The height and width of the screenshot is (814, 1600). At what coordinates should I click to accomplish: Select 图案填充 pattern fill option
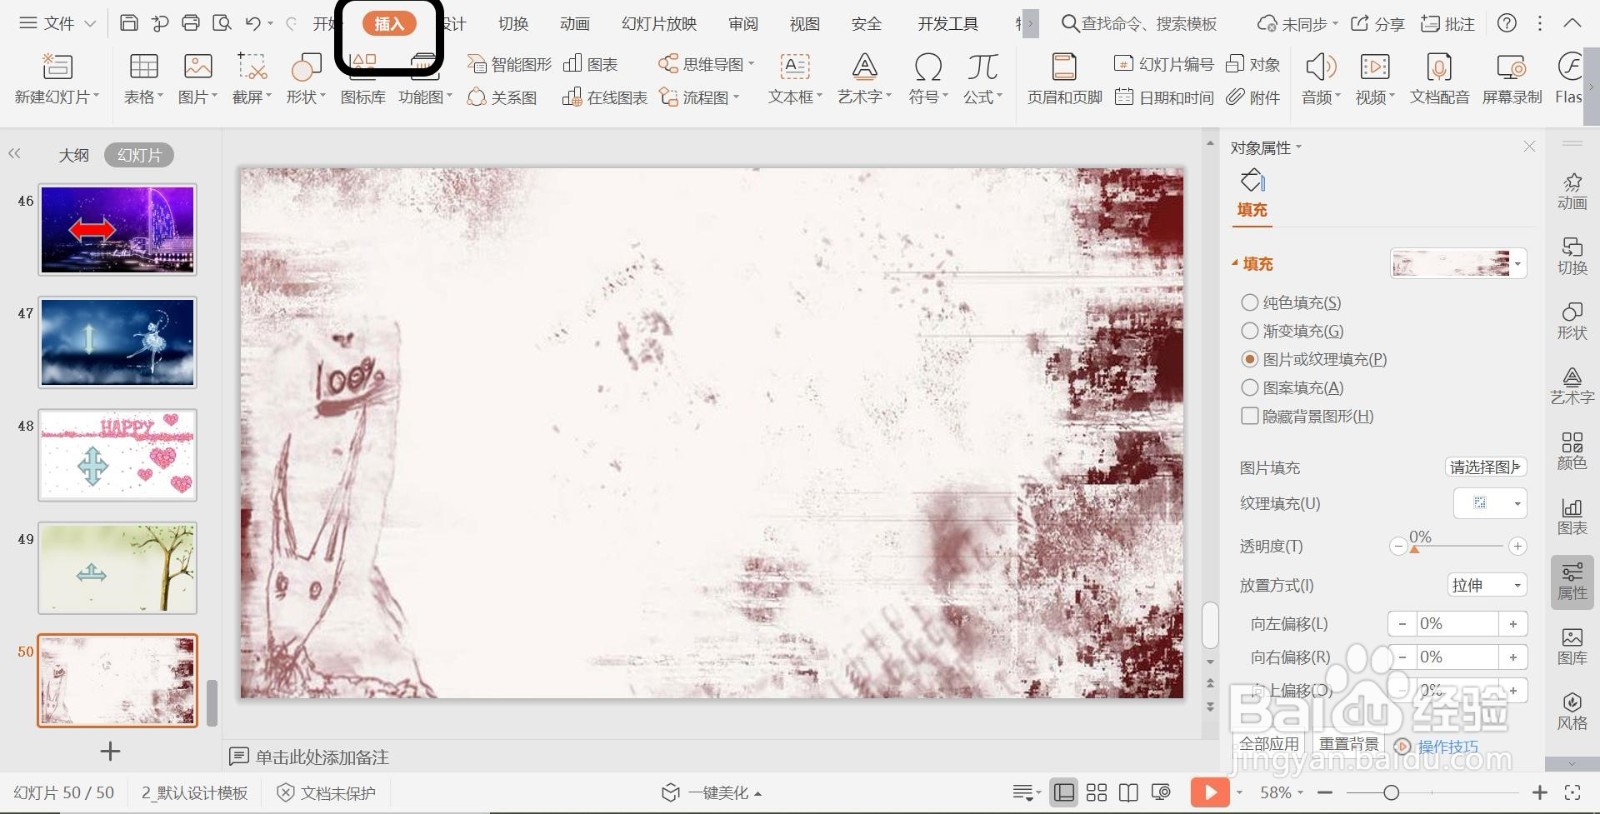click(1249, 388)
